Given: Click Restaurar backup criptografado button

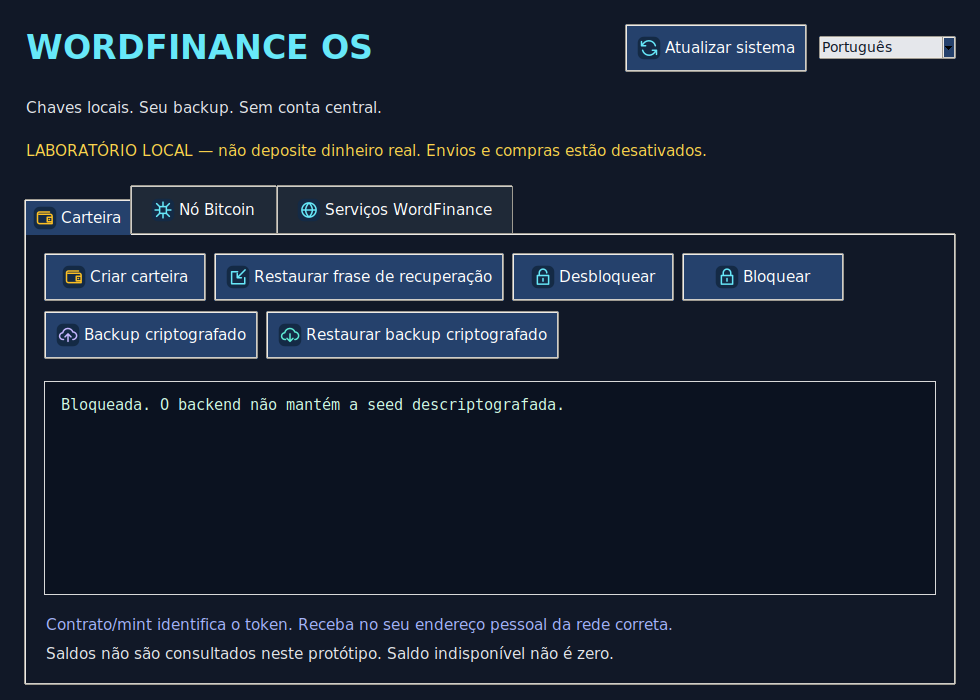Looking at the screenshot, I should pyautogui.click(x=412, y=335).
